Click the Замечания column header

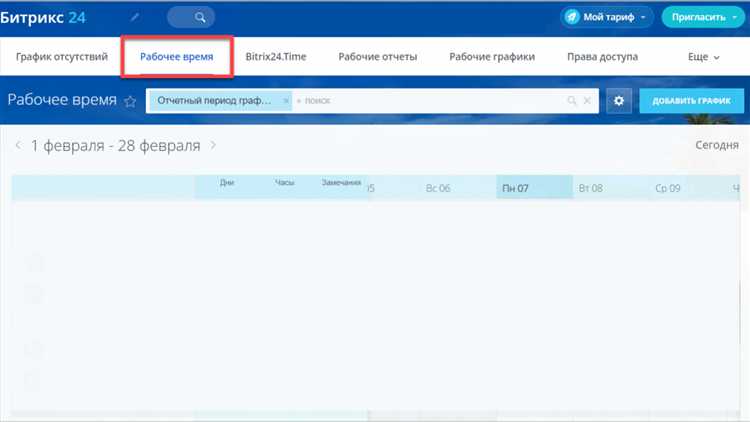click(341, 182)
